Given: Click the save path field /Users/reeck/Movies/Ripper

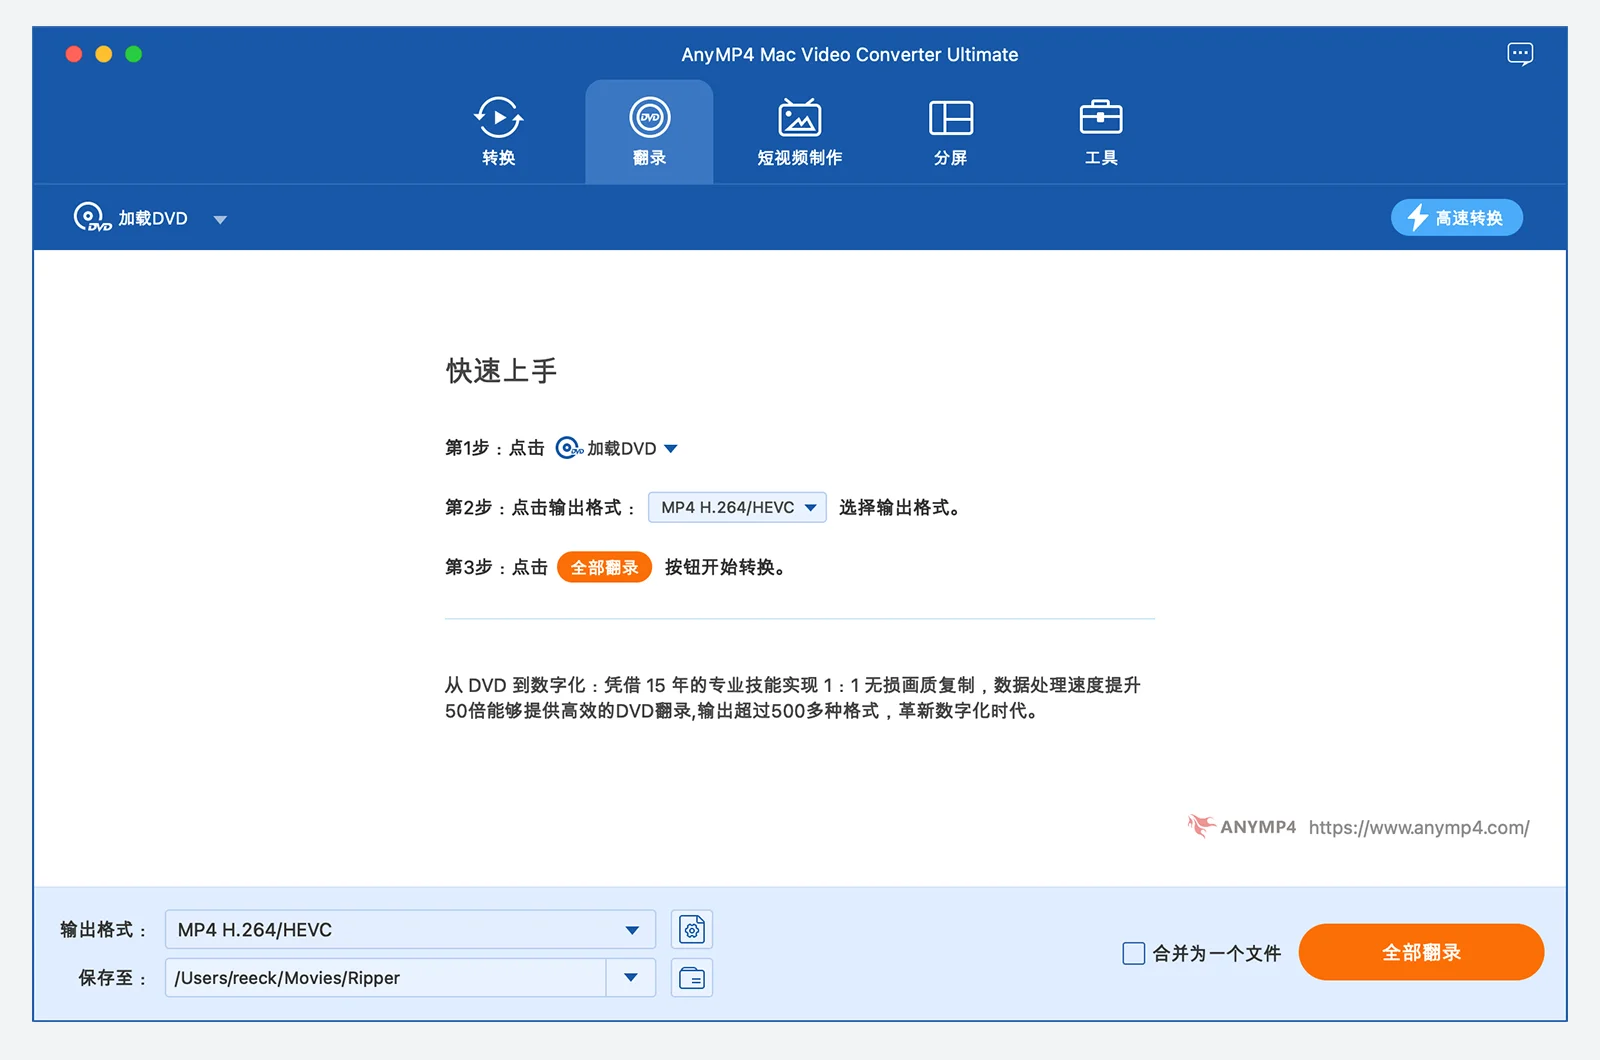Looking at the screenshot, I should 385,978.
